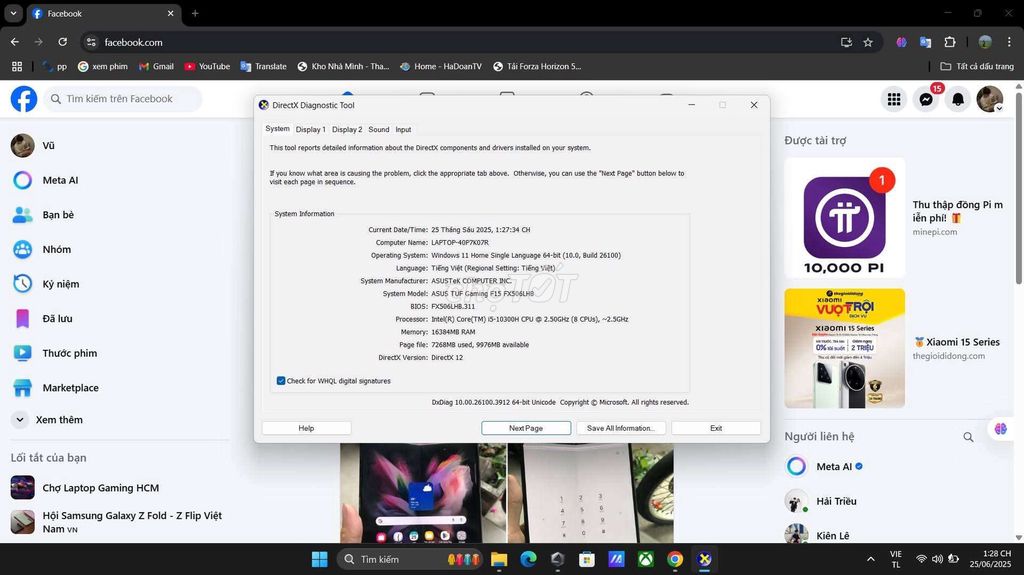Open the Facebook logo home link
1024x575 pixels.
(x=24, y=99)
